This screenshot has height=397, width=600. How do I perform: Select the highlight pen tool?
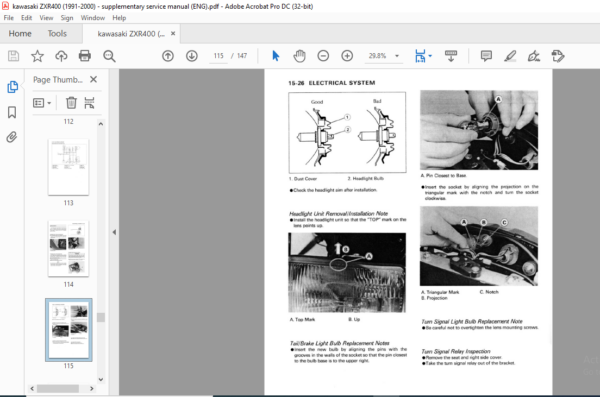tap(510, 56)
